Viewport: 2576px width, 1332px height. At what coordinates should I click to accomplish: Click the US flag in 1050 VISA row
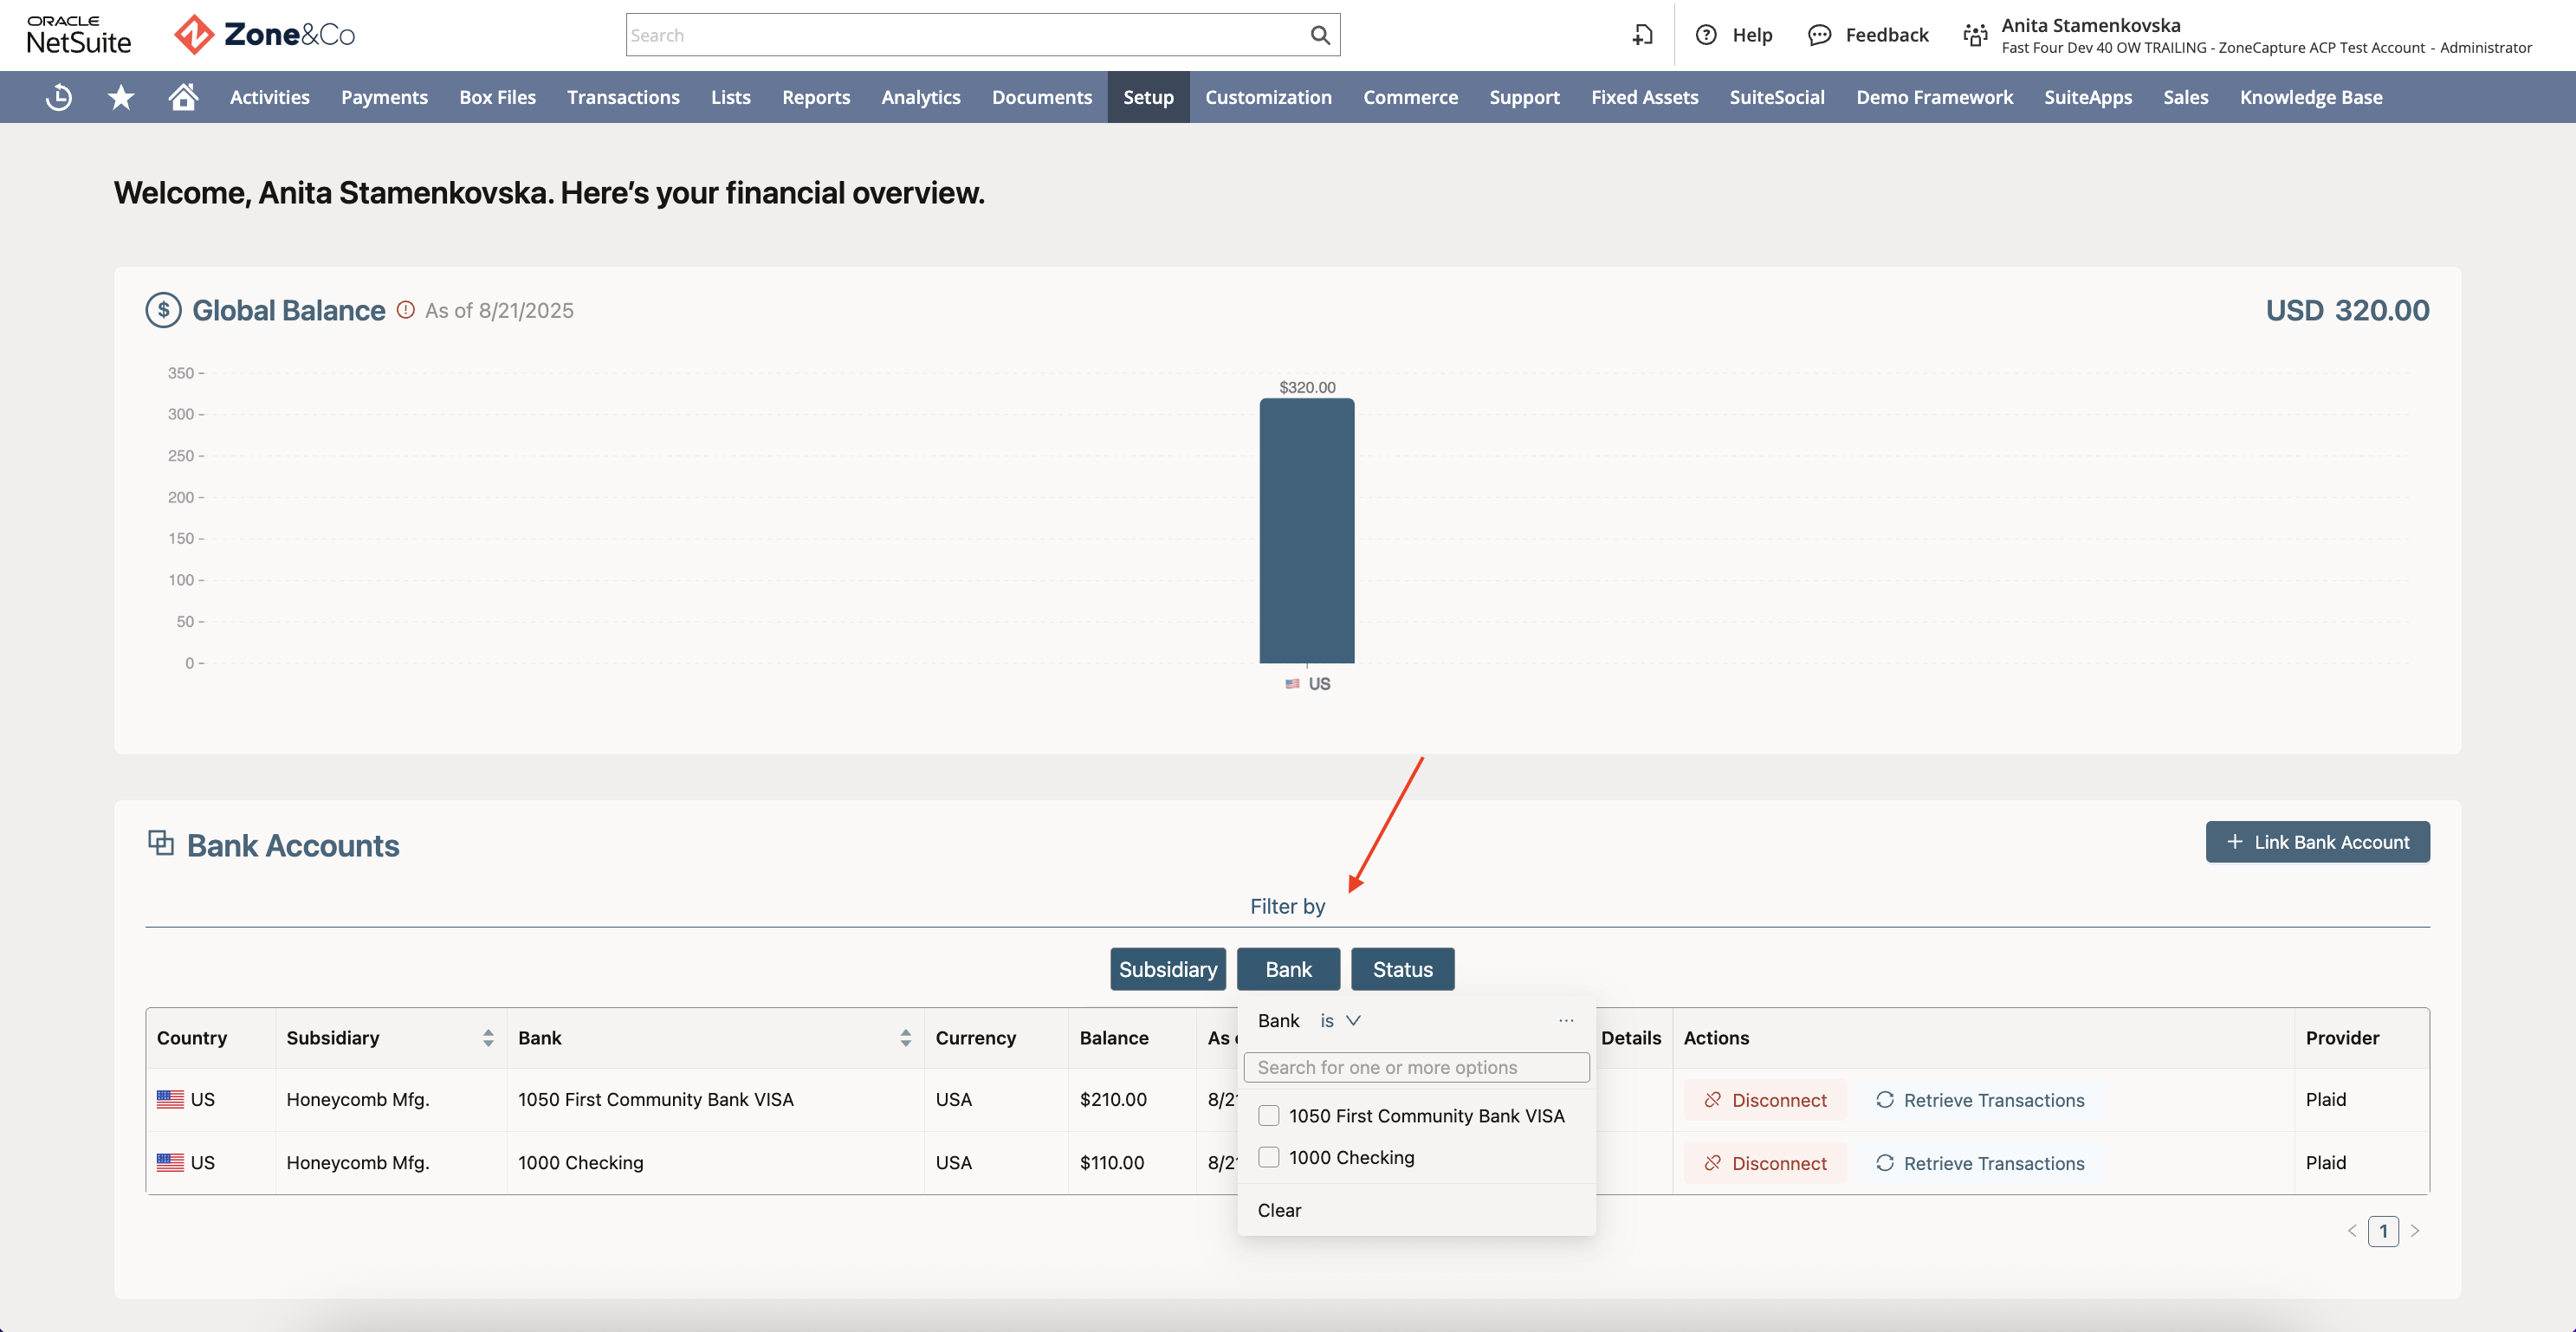(x=170, y=1099)
